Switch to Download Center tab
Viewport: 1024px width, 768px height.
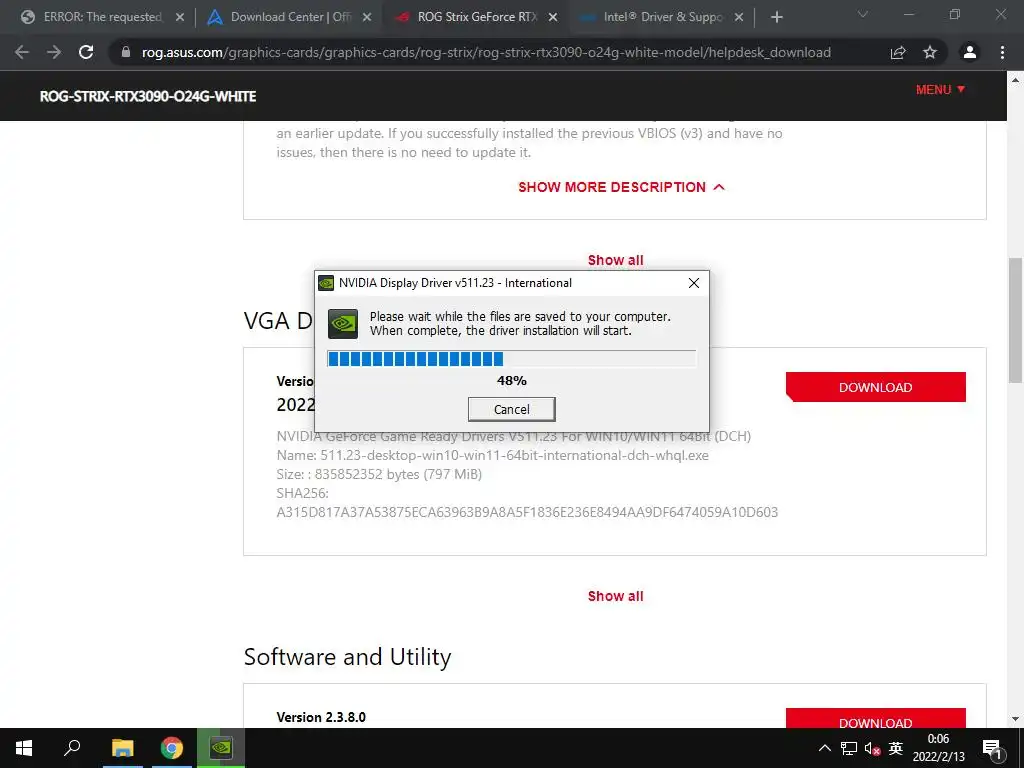pos(289,17)
